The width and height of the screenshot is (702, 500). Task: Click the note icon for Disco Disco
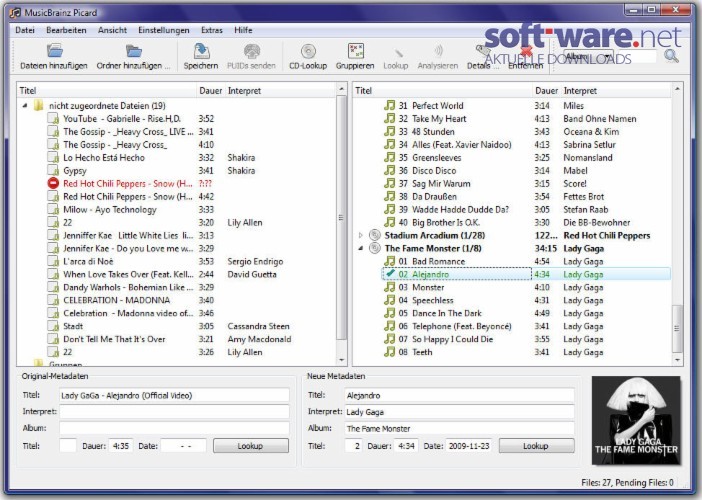[390, 170]
